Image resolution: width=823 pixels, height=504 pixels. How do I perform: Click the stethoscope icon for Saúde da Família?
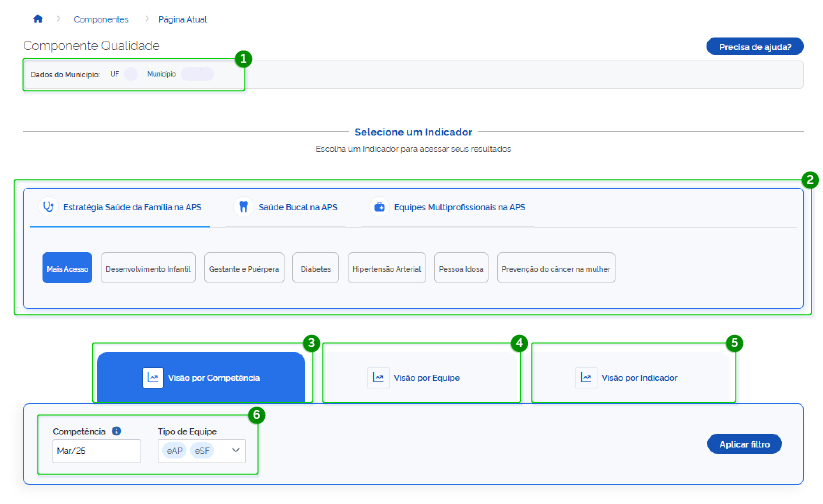[47, 207]
